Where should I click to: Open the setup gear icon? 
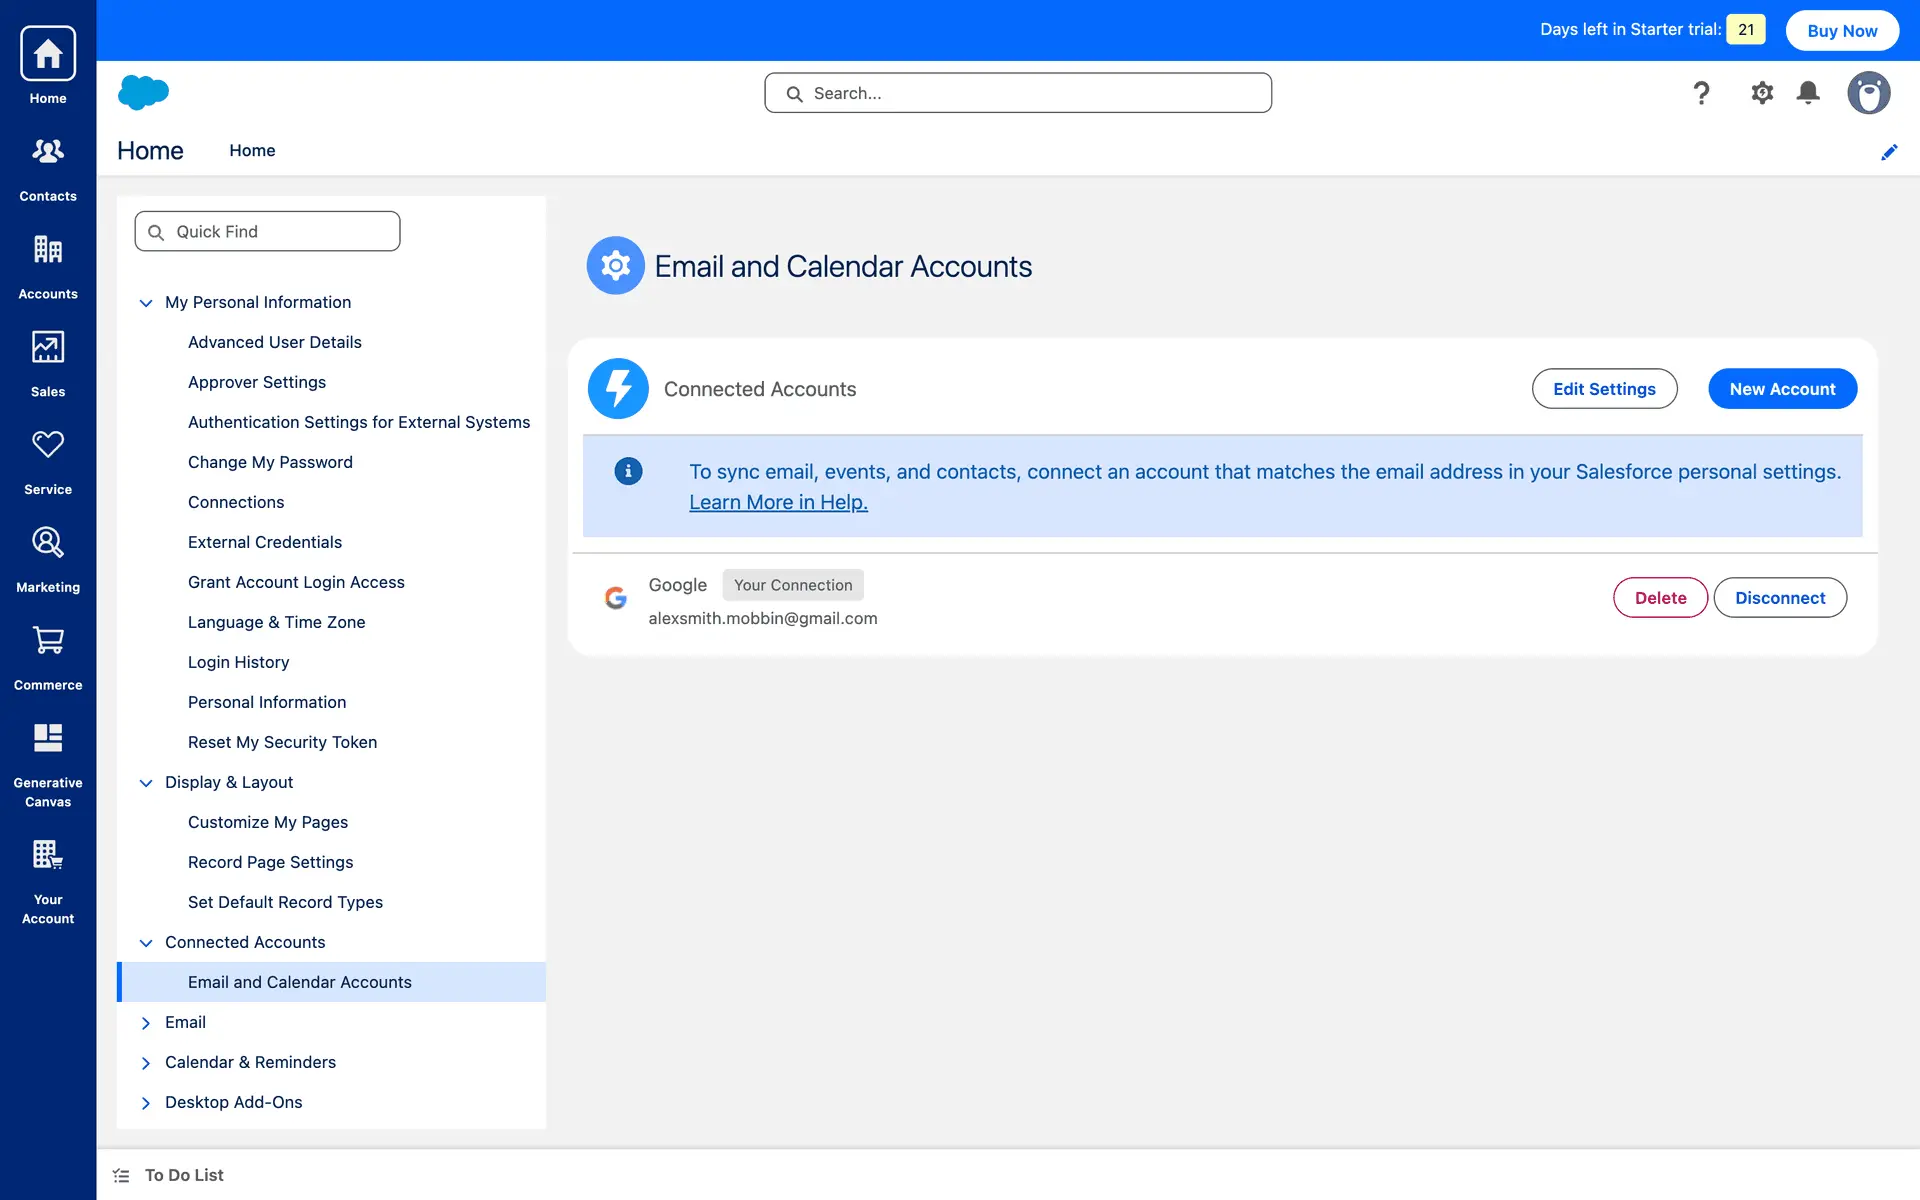[1762, 93]
